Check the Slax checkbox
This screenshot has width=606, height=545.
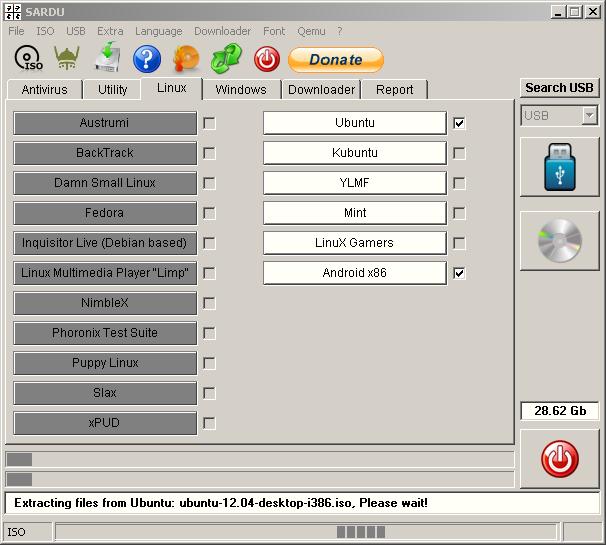(x=209, y=393)
